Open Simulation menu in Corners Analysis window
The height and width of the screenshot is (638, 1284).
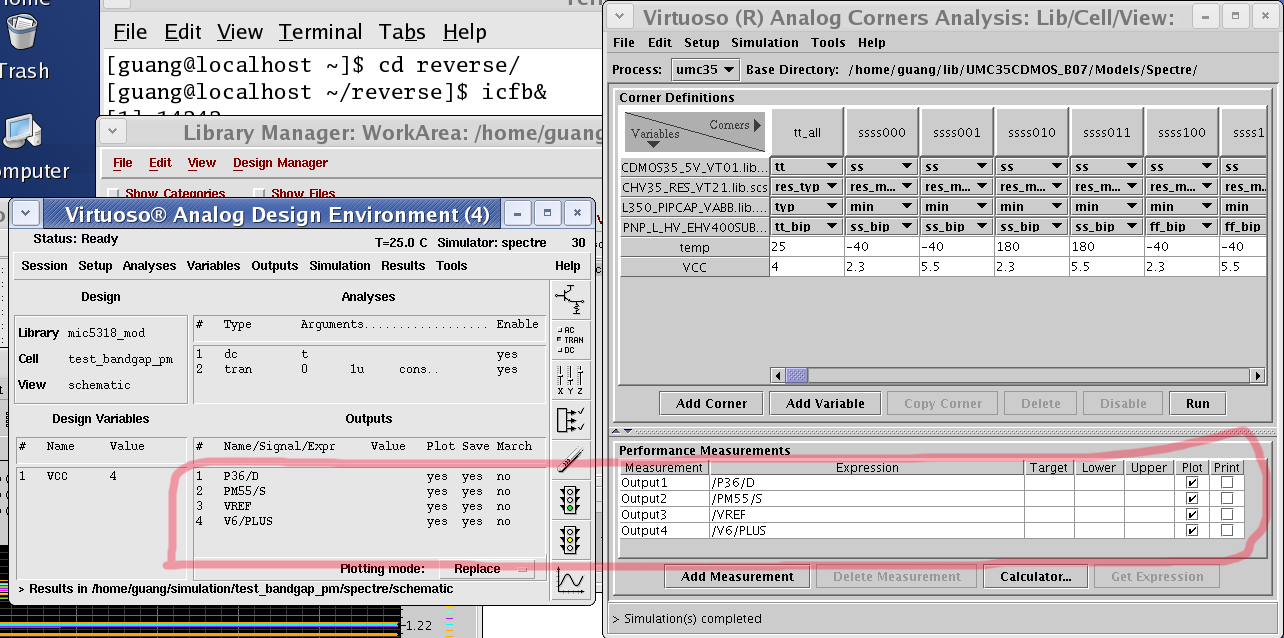(764, 43)
